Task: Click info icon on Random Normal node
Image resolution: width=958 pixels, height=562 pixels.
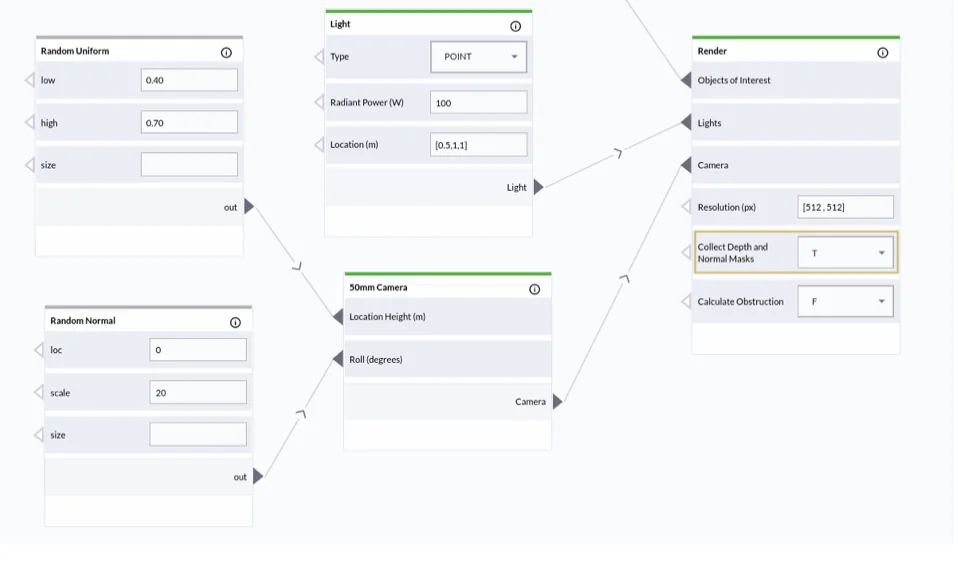Action: pos(235,323)
